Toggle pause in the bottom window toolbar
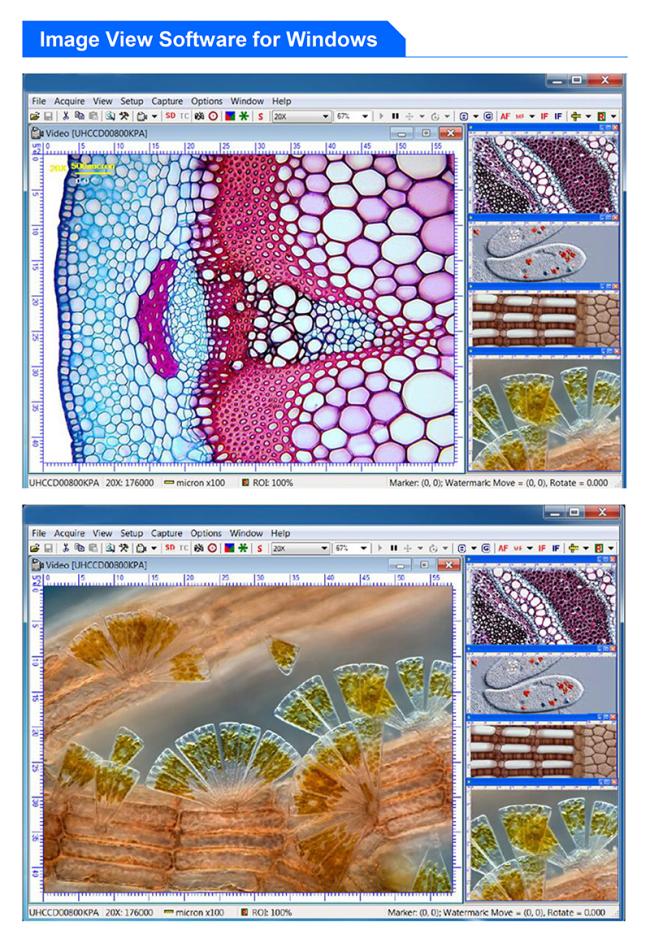 pyautogui.click(x=394, y=549)
